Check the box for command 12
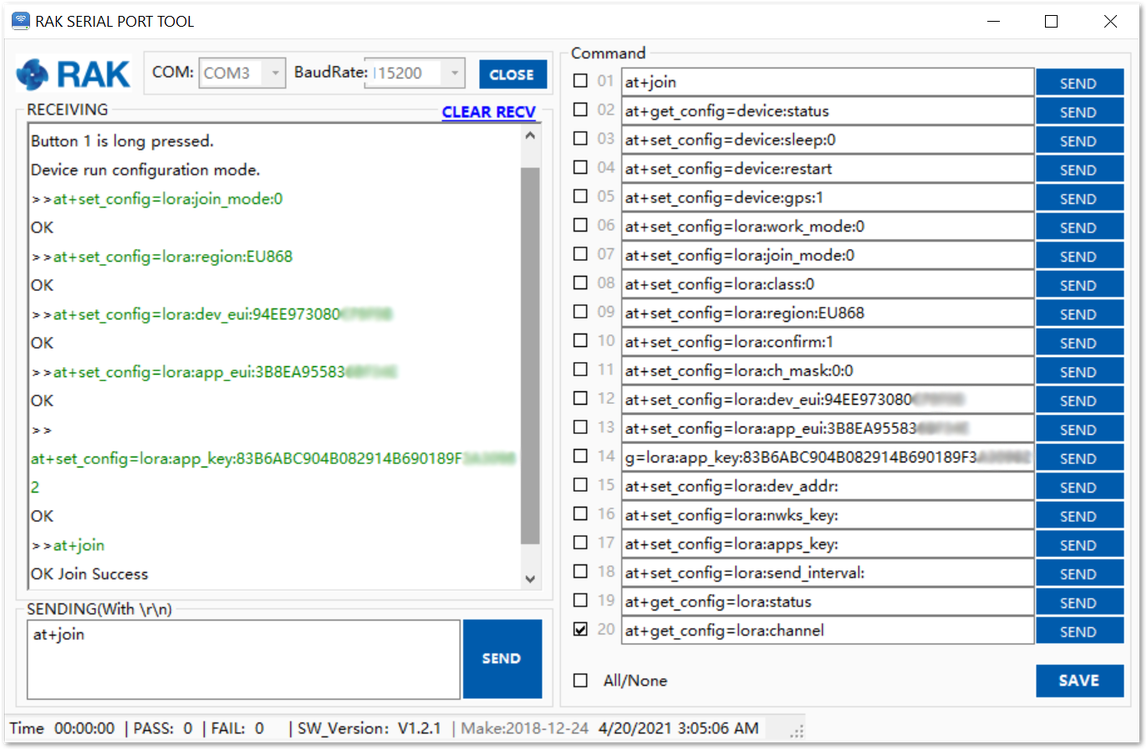1147x750 pixels. click(x=580, y=398)
